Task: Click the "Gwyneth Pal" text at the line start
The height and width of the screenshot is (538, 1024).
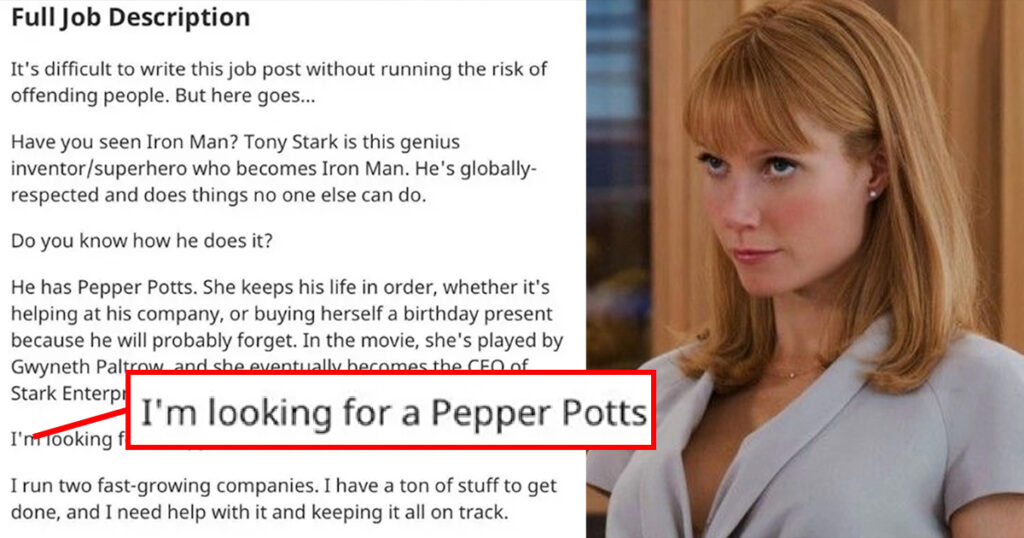Action: coord(68,366)
